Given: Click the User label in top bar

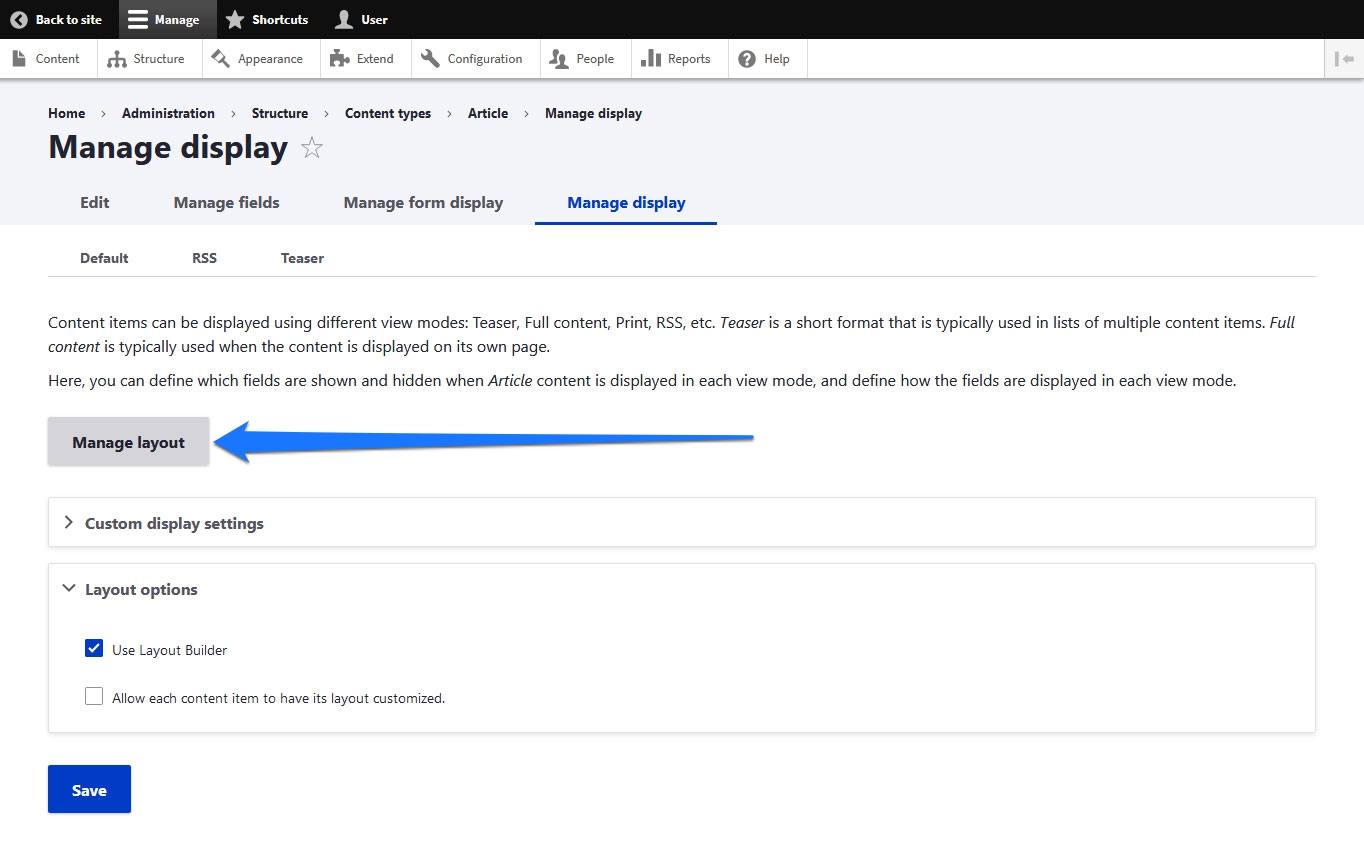Looking at the screenshot, I should click(x=374, y=19).
